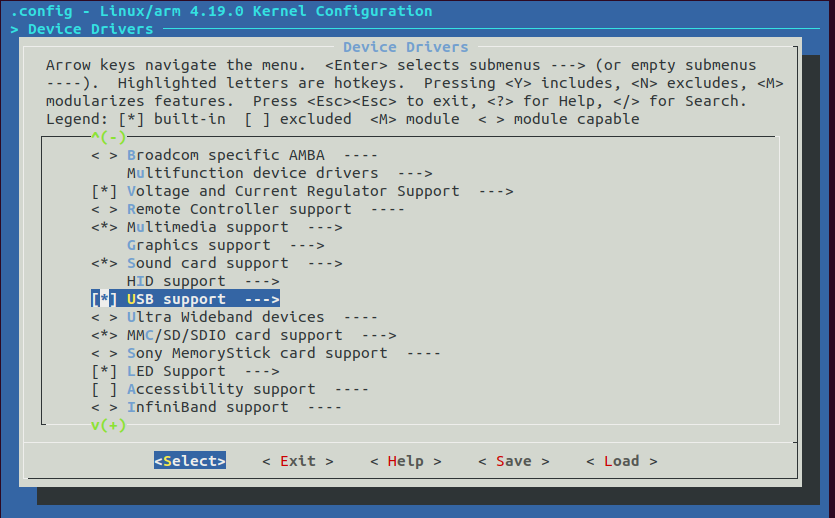Click InfiniBand support label
This screenshot has height=518, width=835.
[208, 408]
